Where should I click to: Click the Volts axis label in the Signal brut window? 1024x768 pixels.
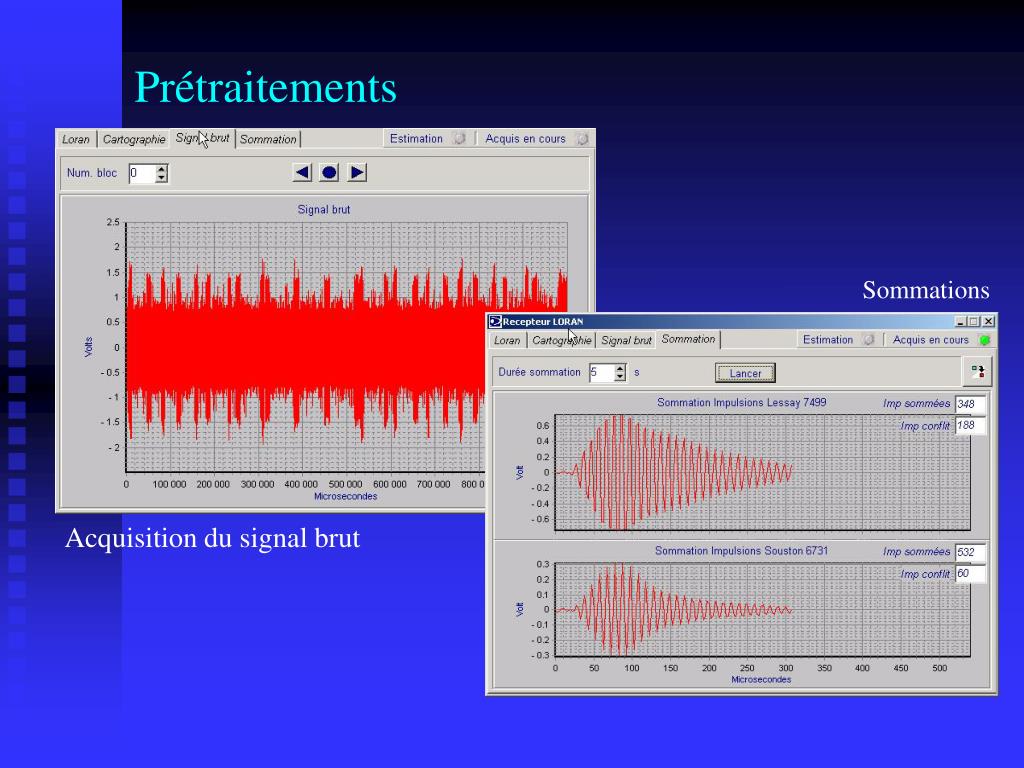[x=88, y=347]
